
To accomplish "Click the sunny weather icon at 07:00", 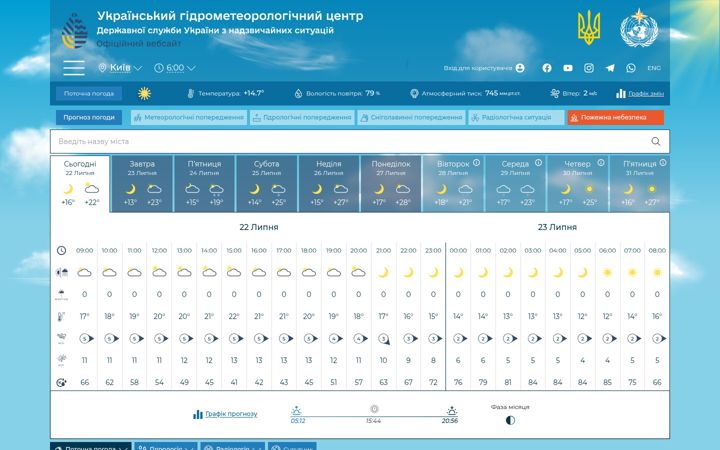I will click(632, 272).
